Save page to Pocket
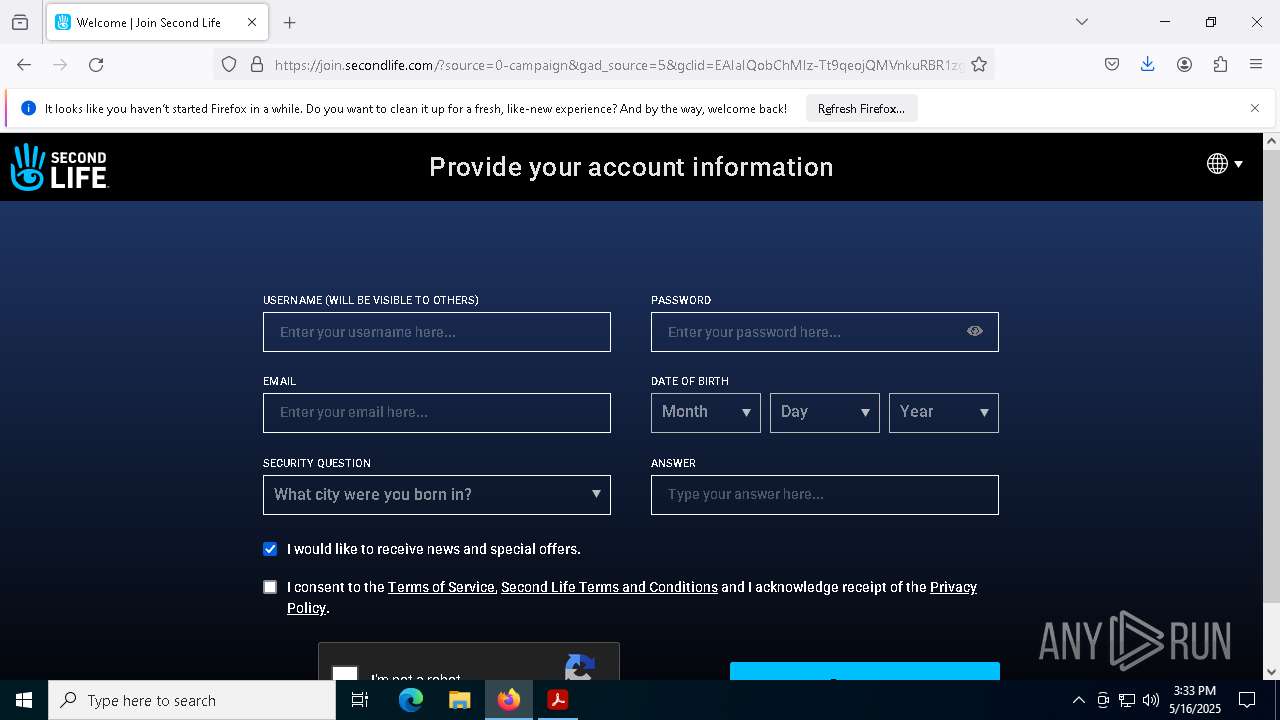 (x=1112, y=65)
